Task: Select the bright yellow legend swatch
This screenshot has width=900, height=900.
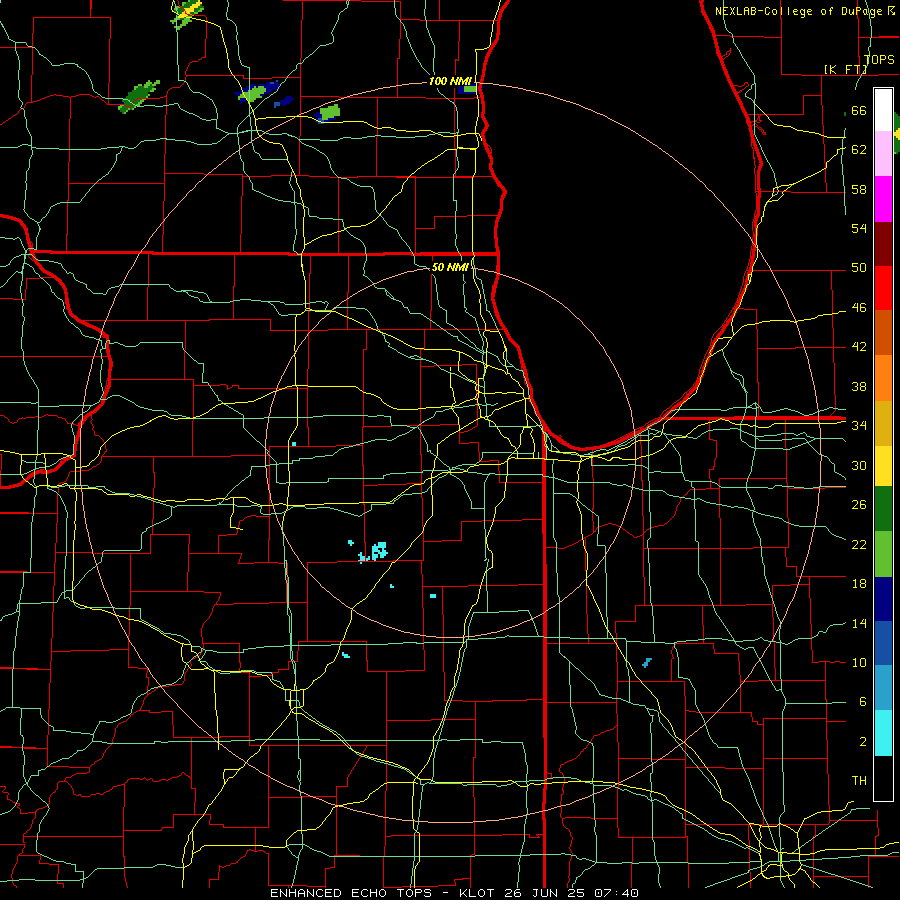Action: point(883,465)
